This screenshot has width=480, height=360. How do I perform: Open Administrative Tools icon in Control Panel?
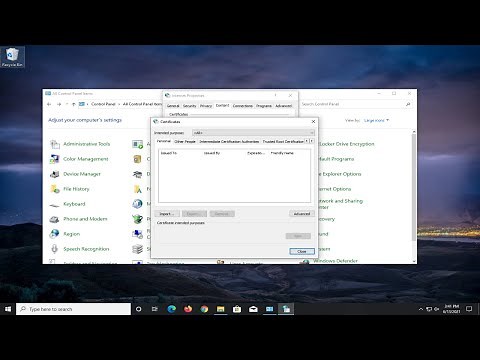(x=55, y=144)
